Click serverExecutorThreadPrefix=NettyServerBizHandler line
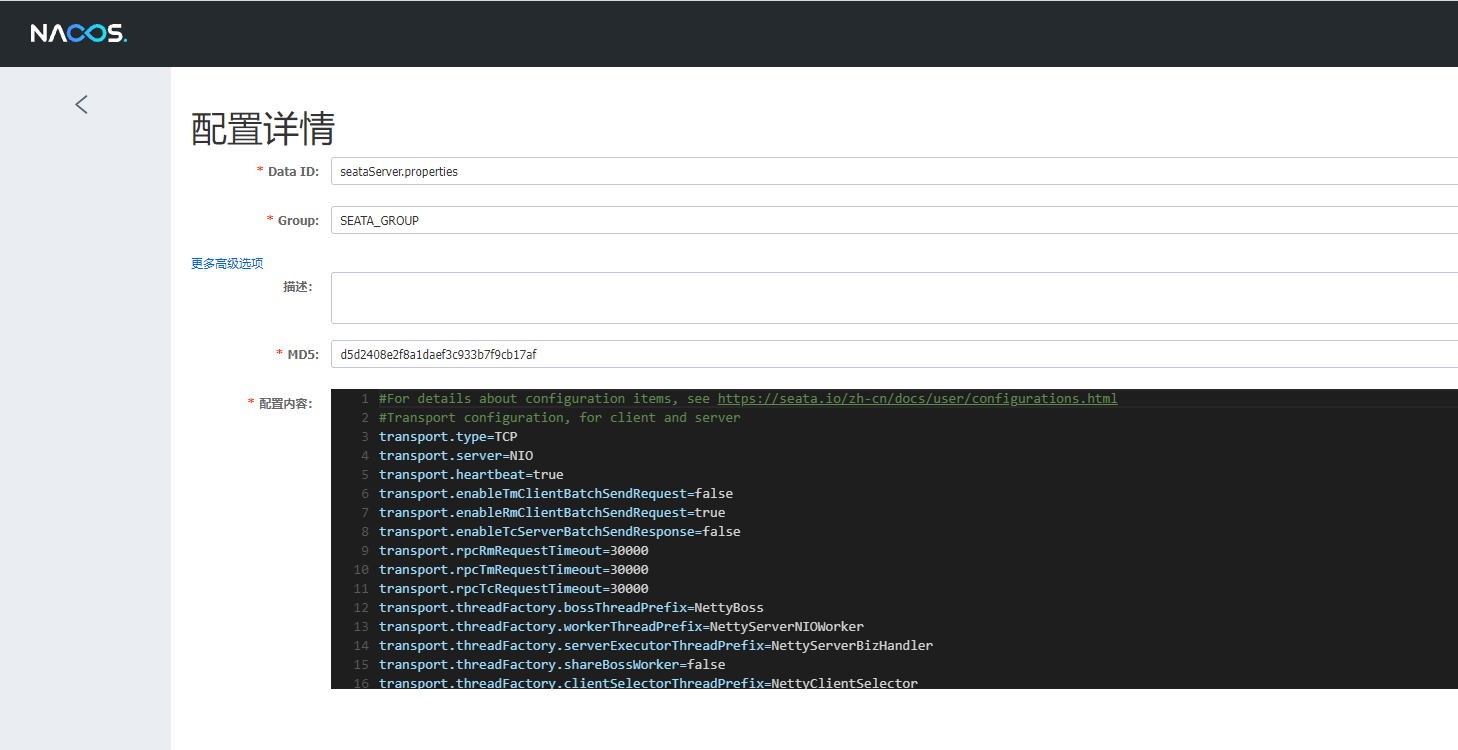 (x=656, y=646)
